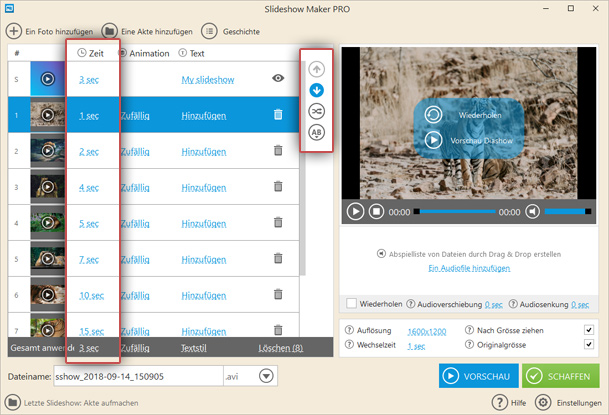Click the help icon next to Wechselzeit

pyautogui.click(x=349, y=344)
